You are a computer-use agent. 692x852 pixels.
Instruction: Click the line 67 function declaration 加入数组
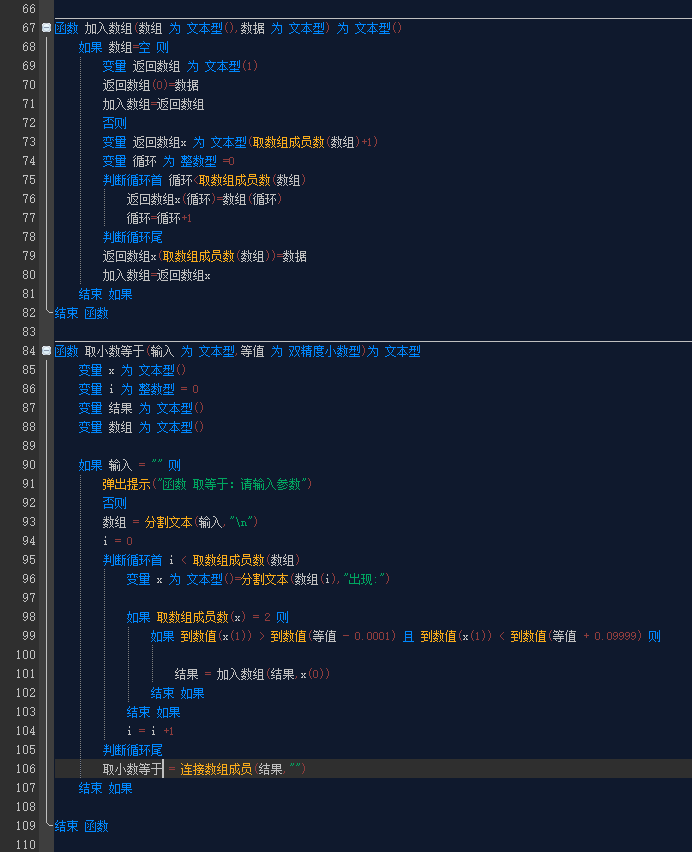tap(228, 28)
